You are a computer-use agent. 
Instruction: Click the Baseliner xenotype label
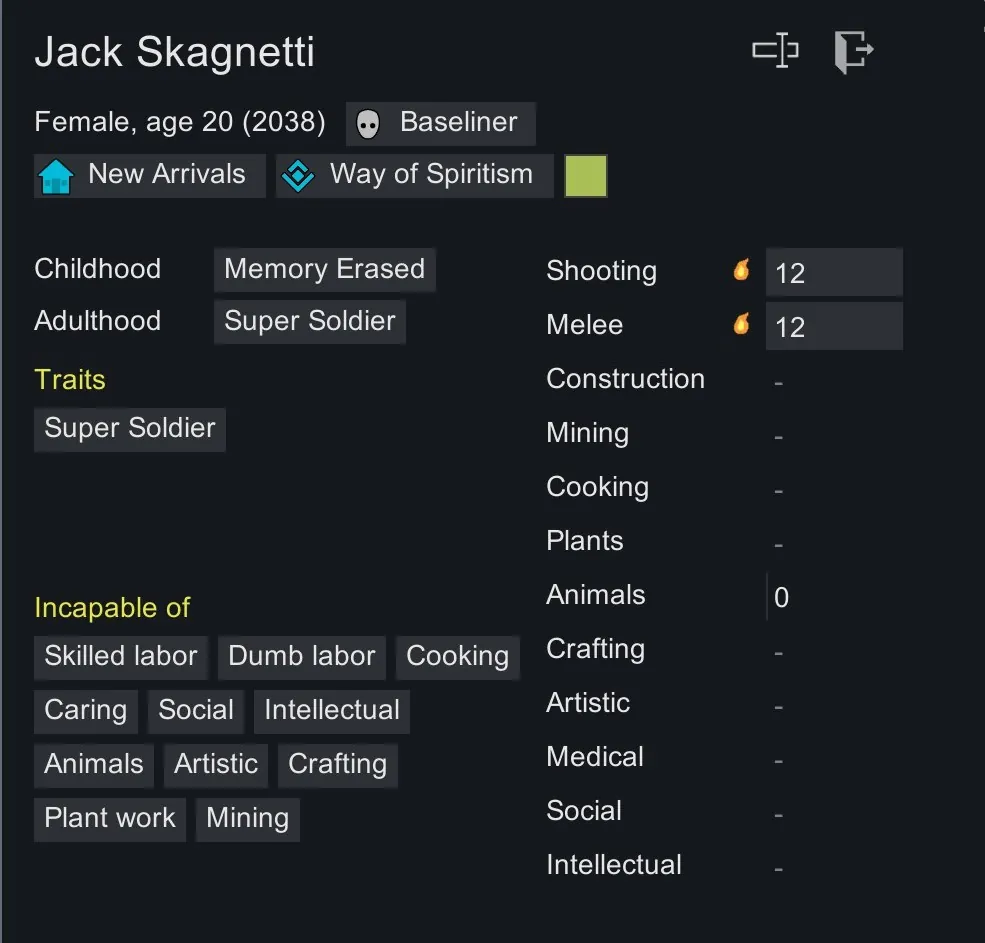pos(458,123)
